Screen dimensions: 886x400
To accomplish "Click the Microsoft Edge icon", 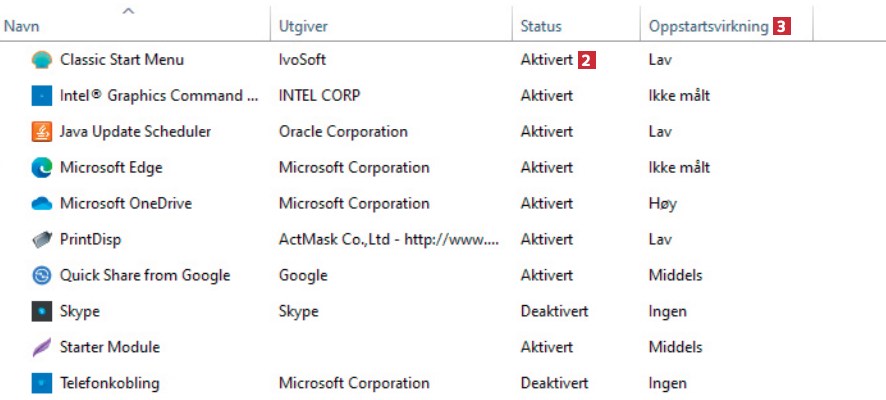I will [42, 168].
